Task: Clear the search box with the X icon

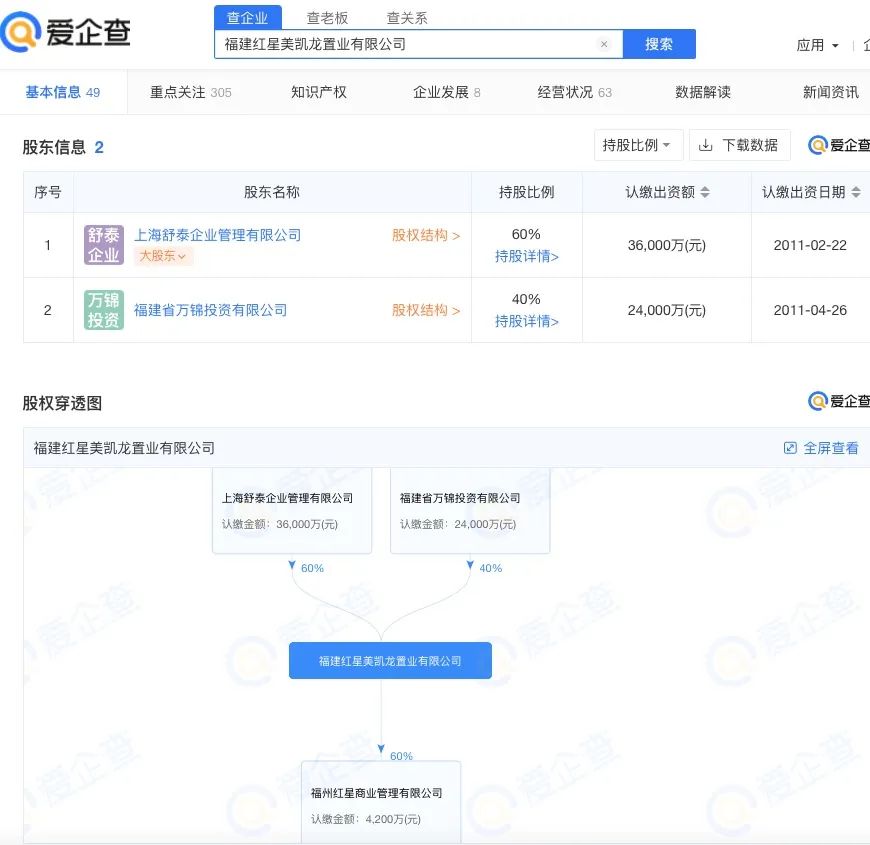Action: coord(604,44)
